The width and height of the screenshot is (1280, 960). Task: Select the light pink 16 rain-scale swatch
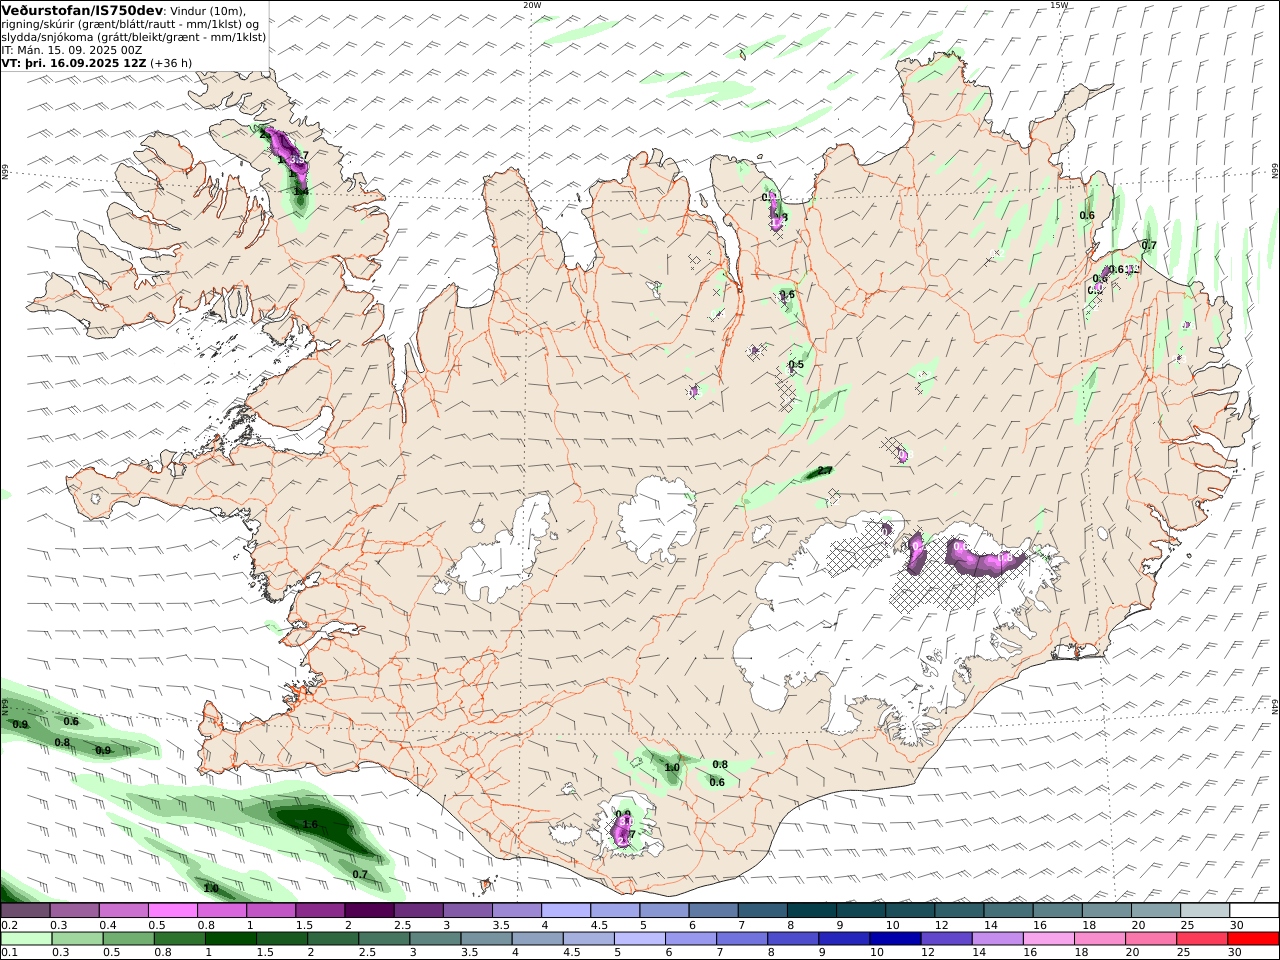point(1048,939)
